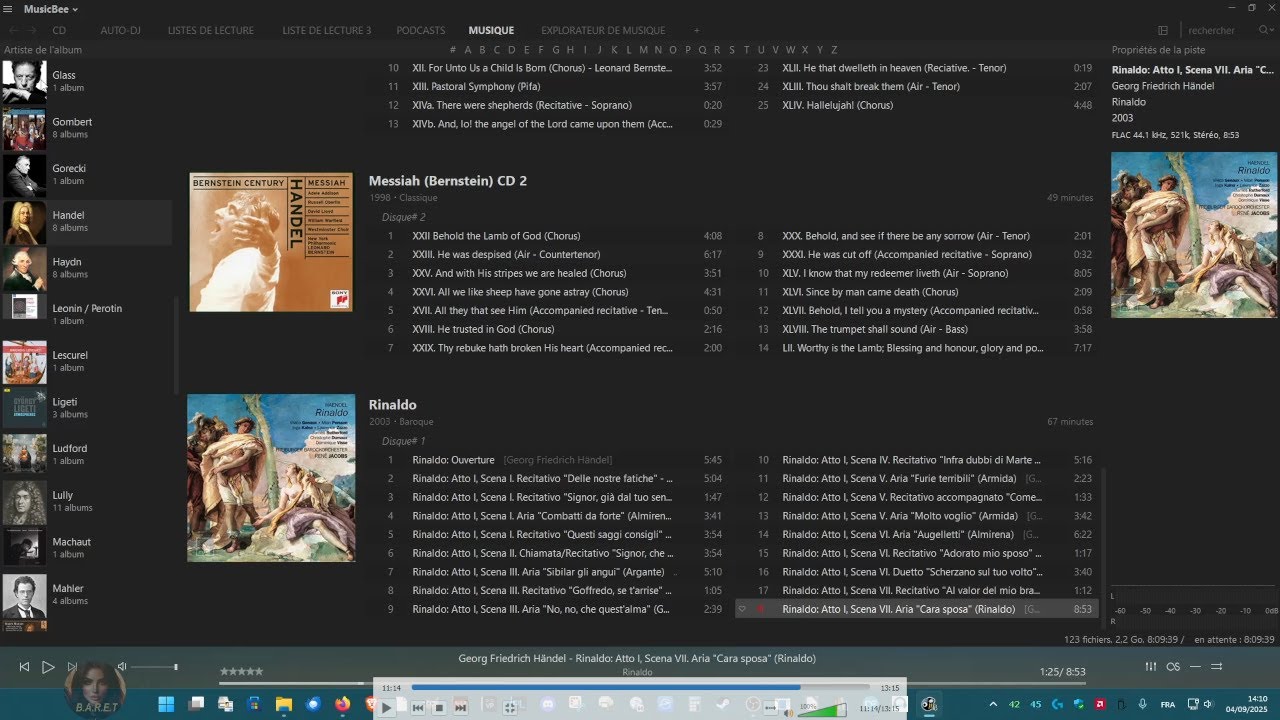Mute the MusicBee volume speaker icon

pos(121,667)
